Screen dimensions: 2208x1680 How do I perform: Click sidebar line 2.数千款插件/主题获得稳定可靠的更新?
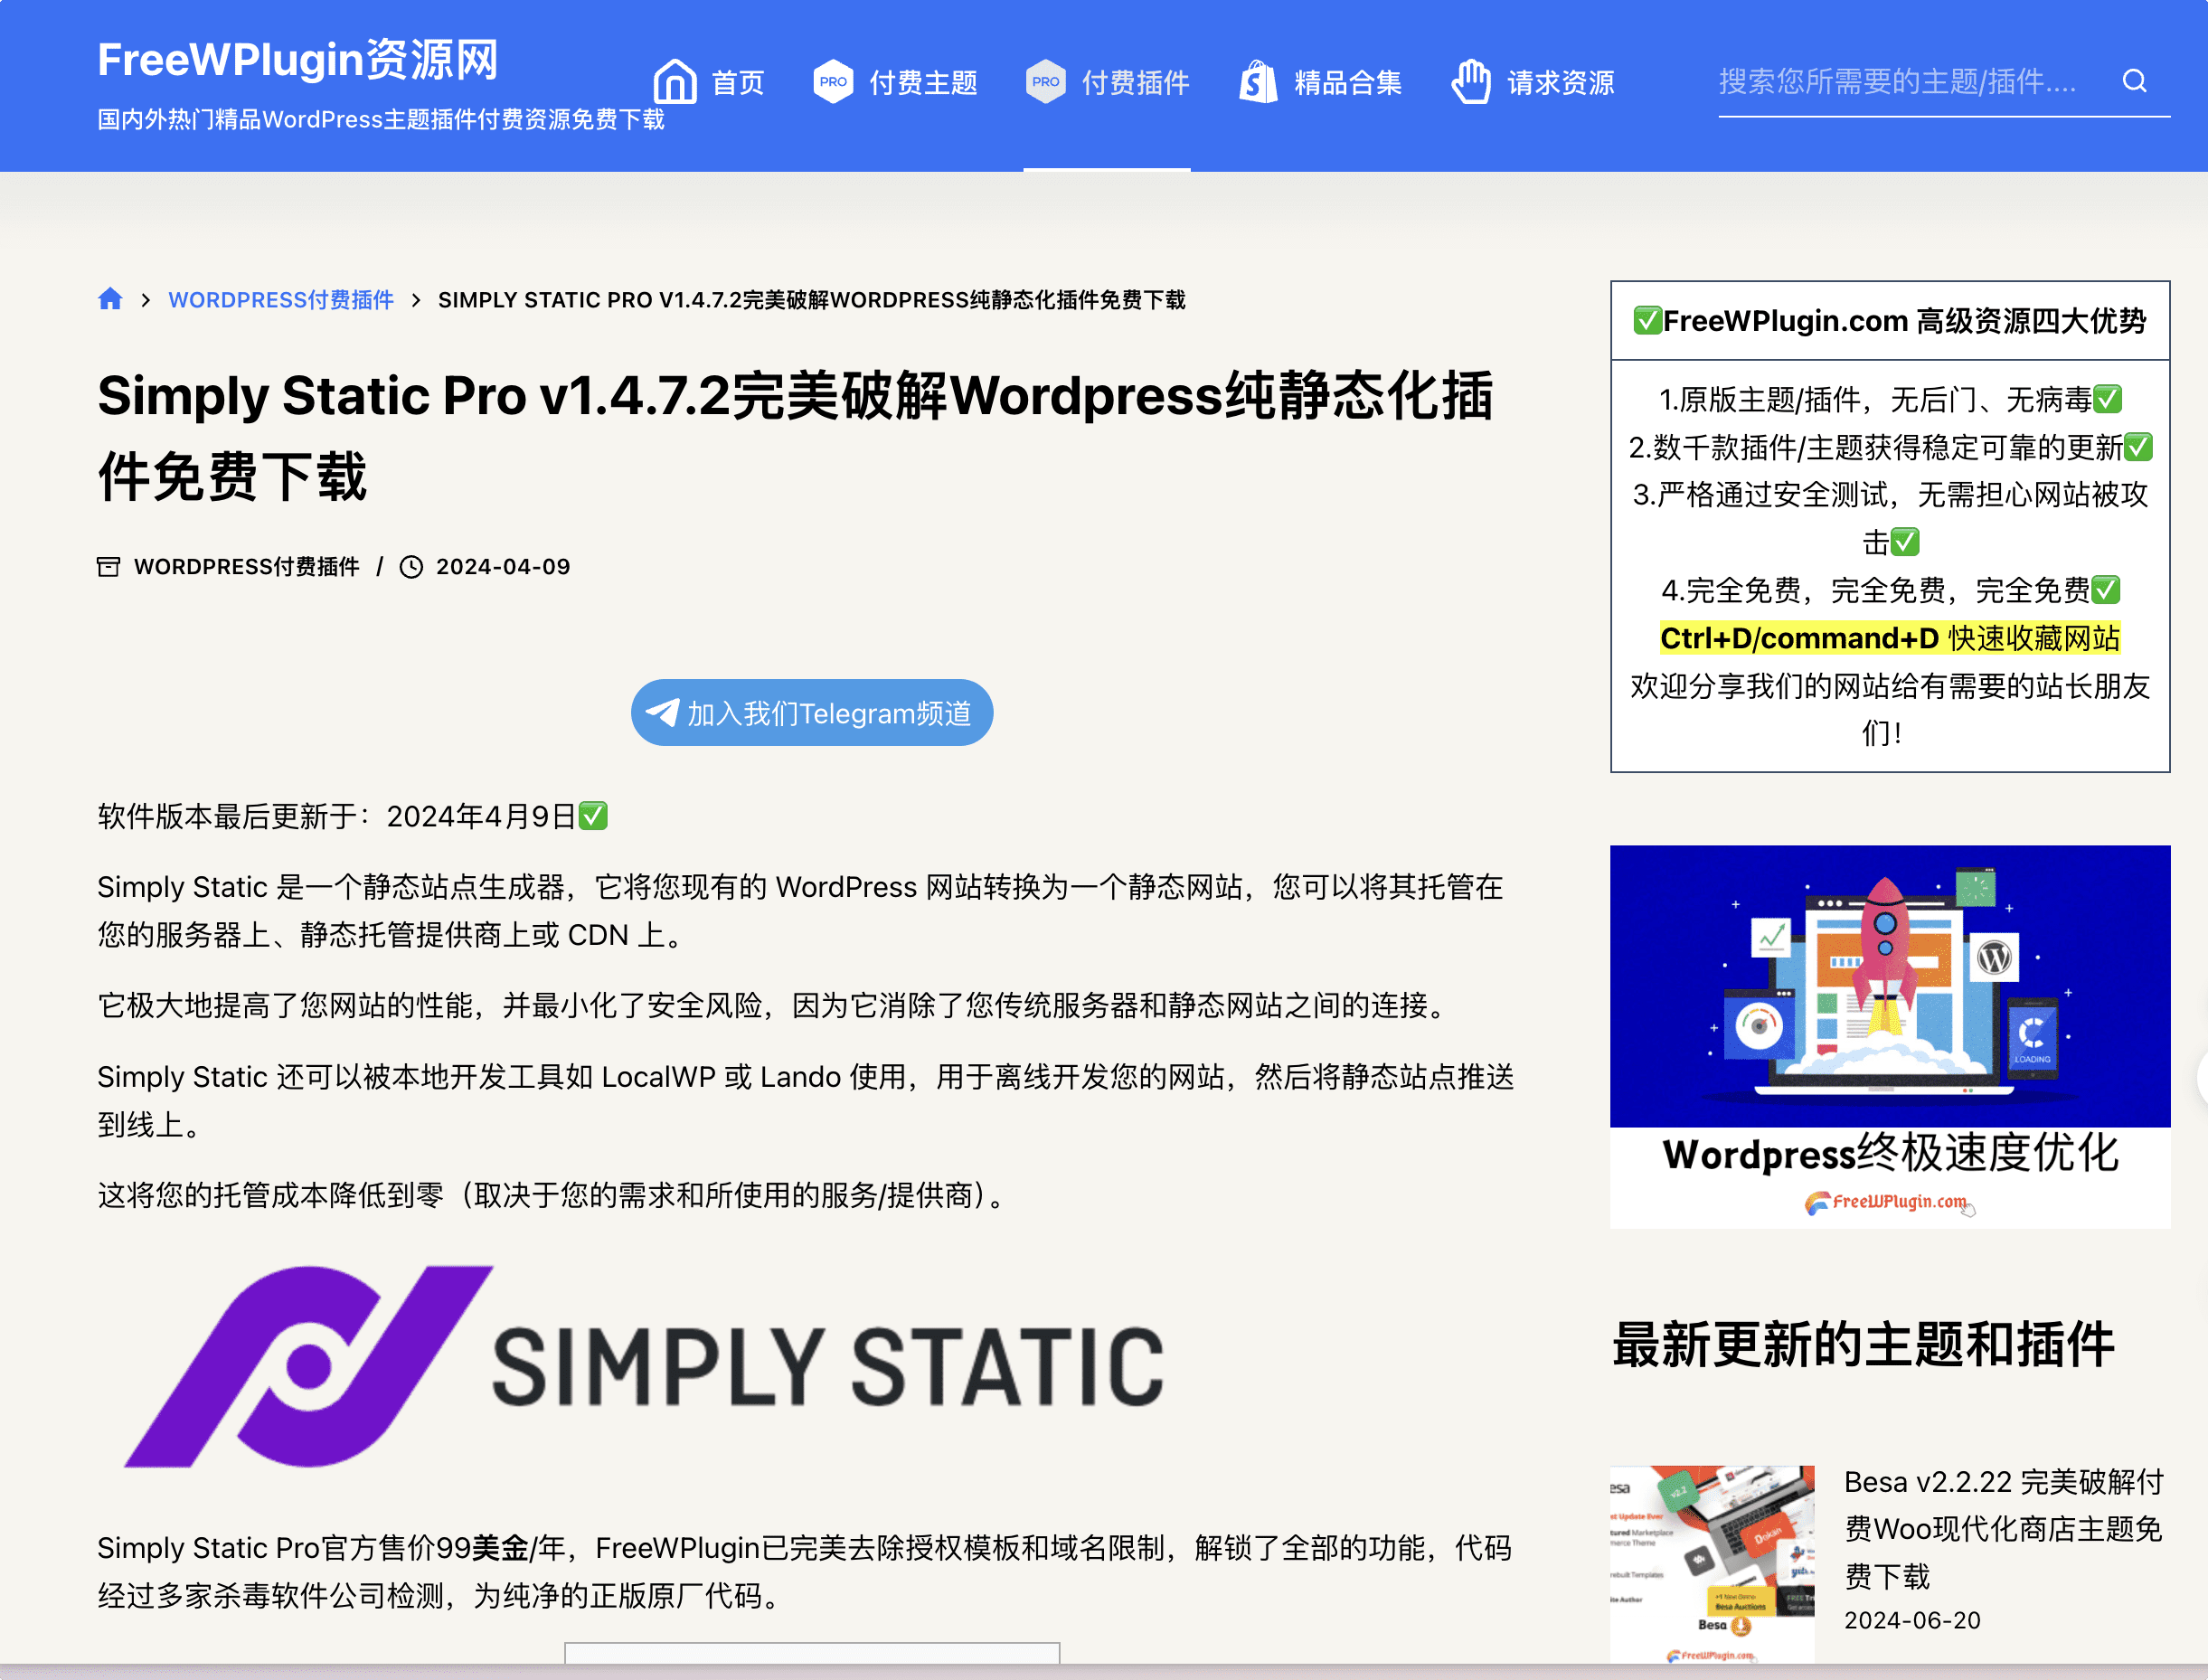click(1890, 447)
